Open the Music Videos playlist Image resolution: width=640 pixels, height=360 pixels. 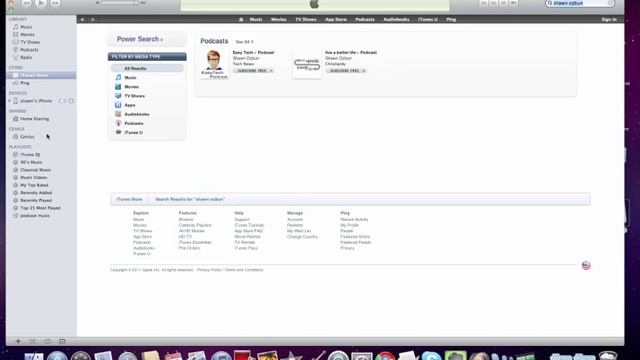33,178
